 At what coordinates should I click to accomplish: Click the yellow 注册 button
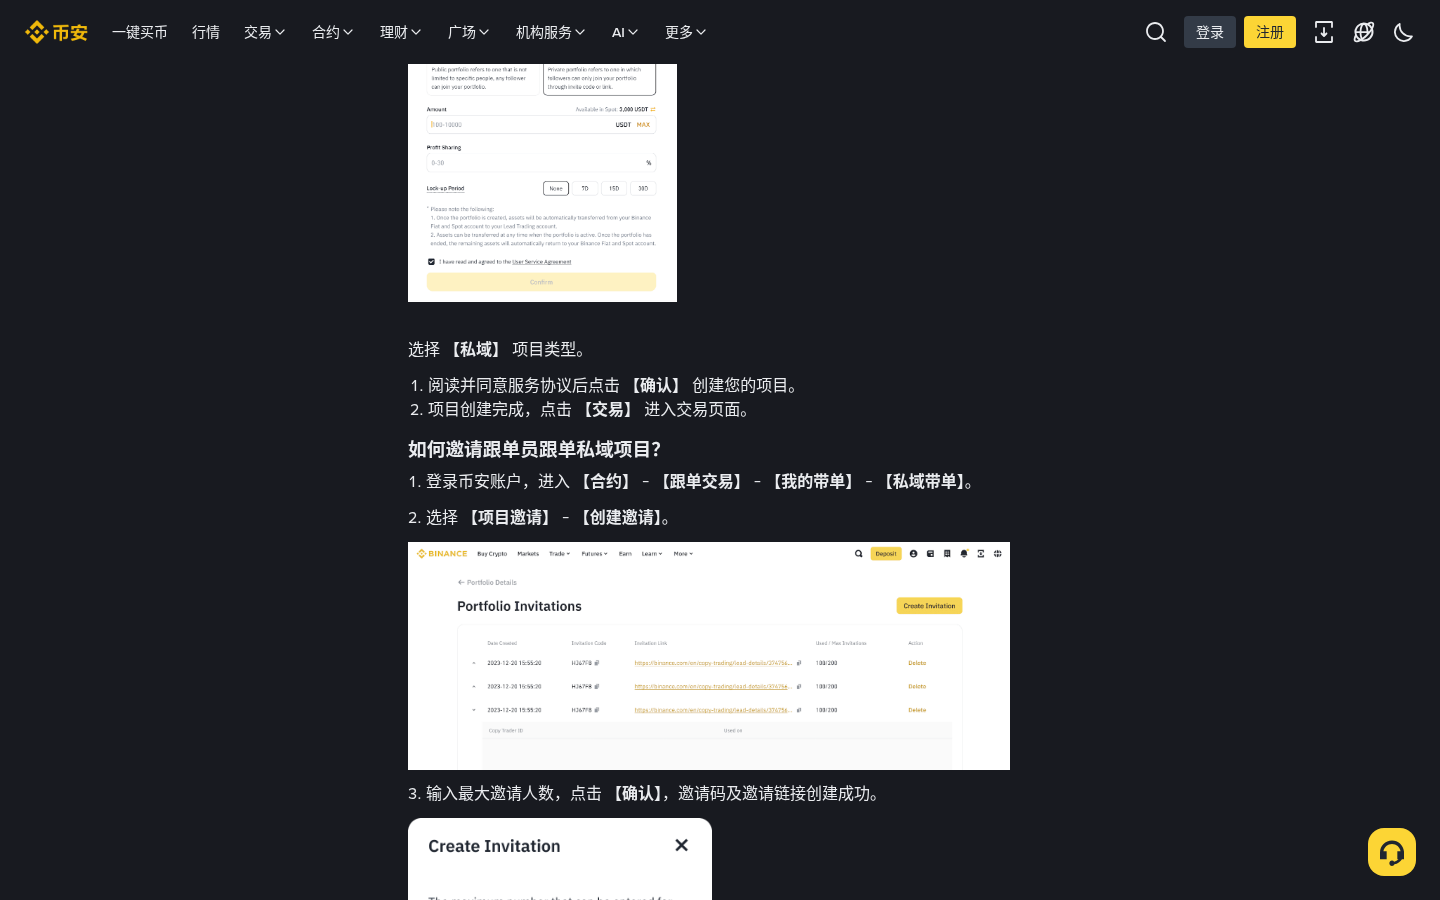tap(1270, 32)
